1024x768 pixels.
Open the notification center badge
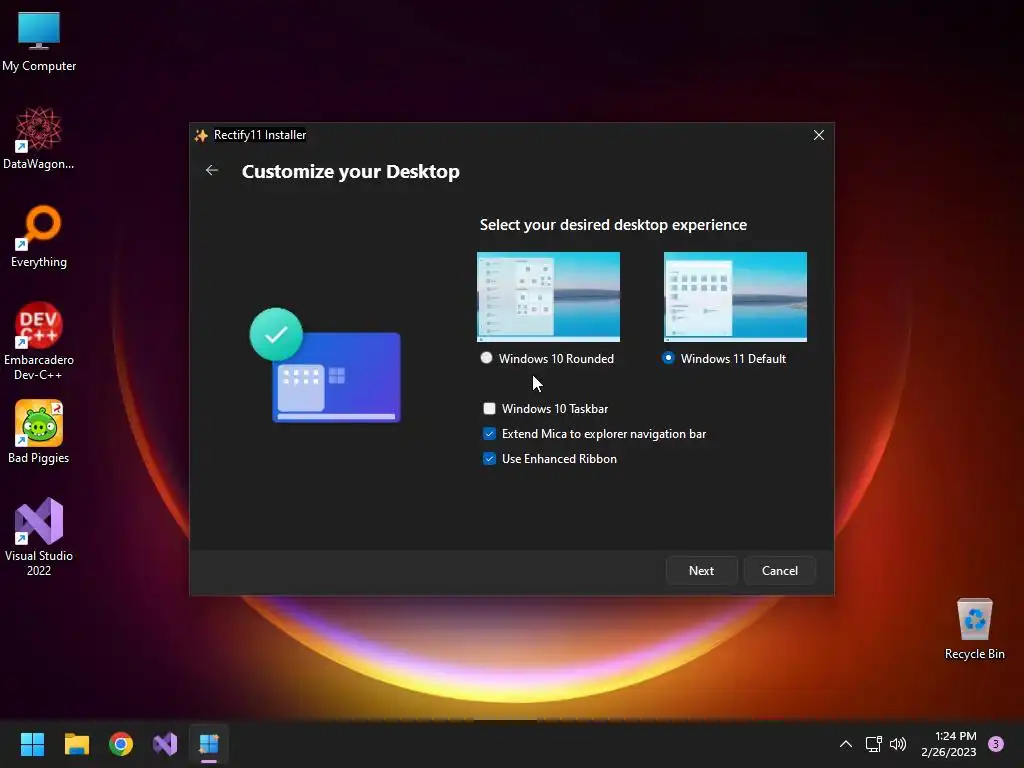[996, 744]
